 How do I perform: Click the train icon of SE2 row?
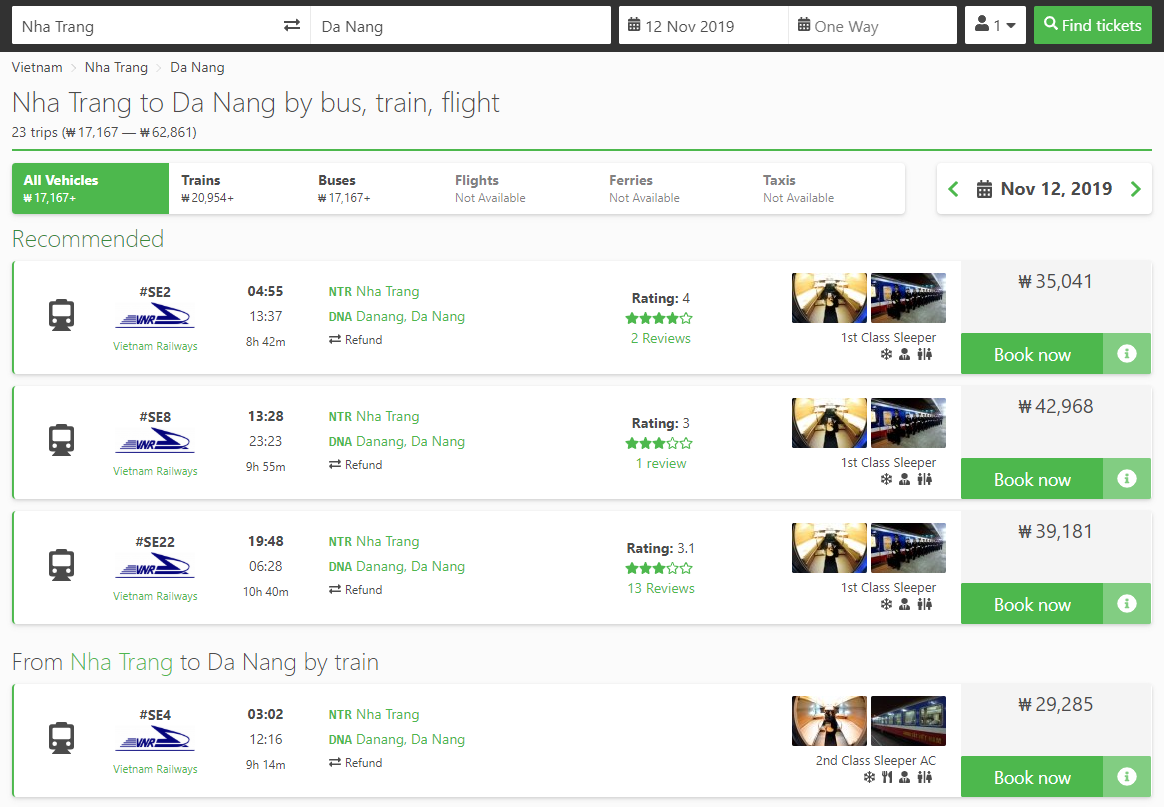(x=62, y=315)
